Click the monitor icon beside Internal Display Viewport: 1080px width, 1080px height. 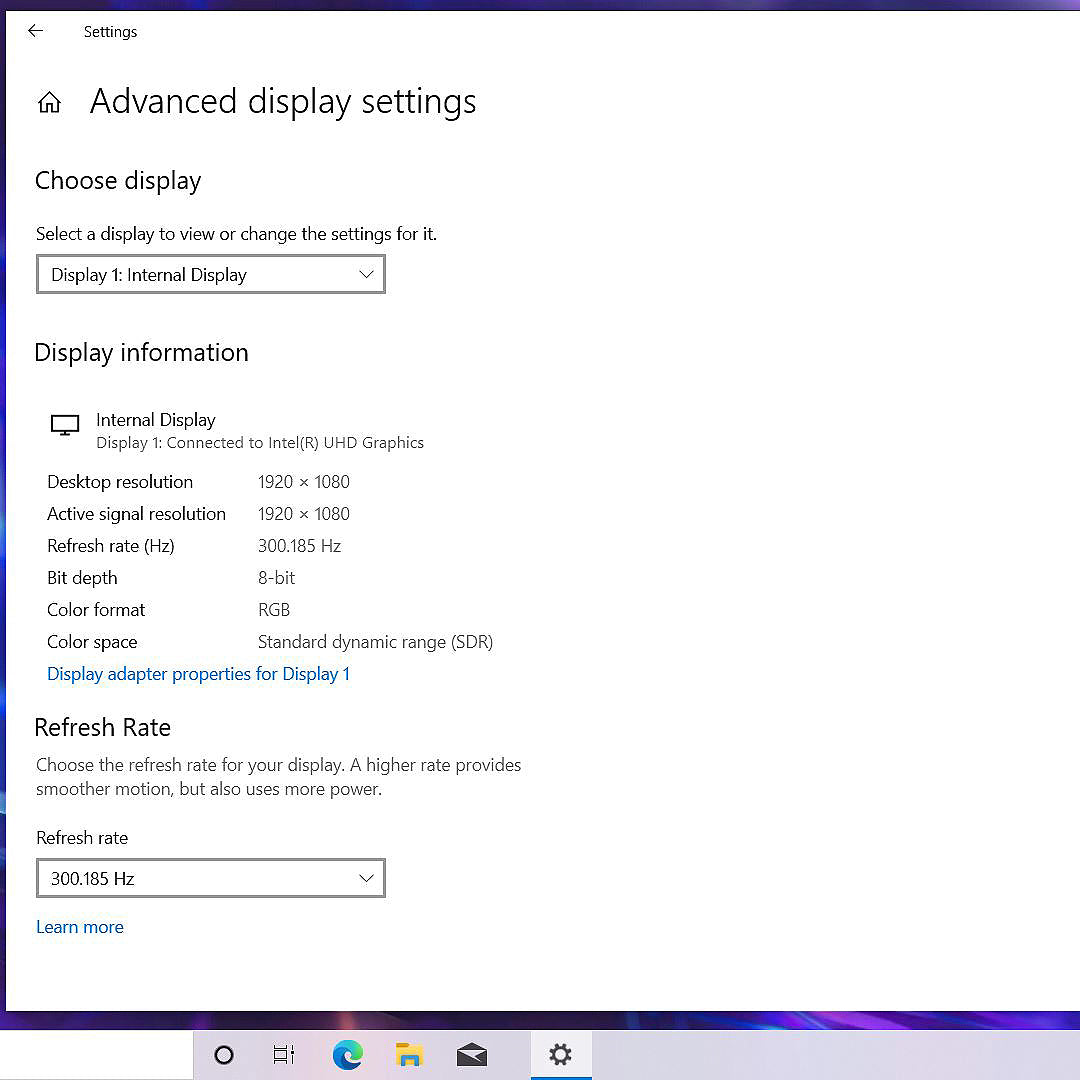coord(65,425)
